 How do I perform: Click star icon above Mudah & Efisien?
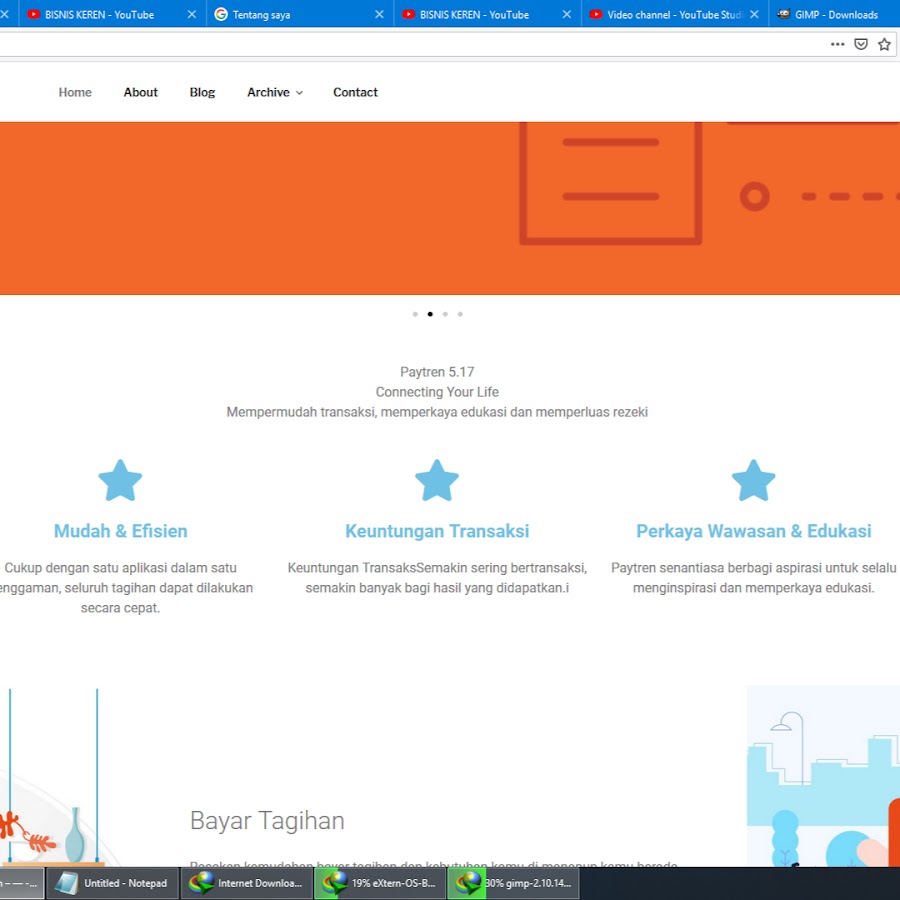(120, 480)
